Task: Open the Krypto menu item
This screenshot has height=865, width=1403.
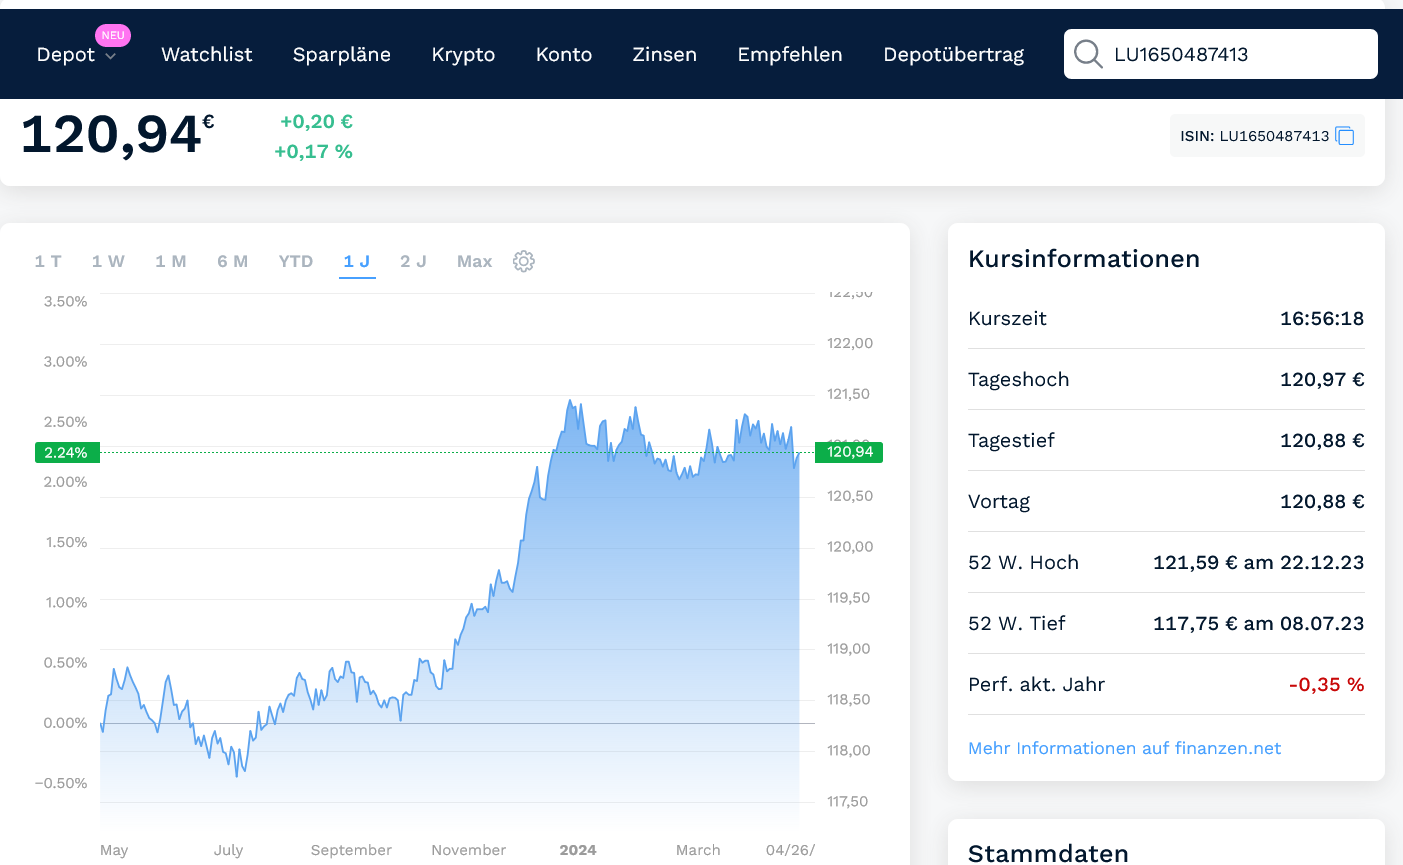Action: (463, 55)
